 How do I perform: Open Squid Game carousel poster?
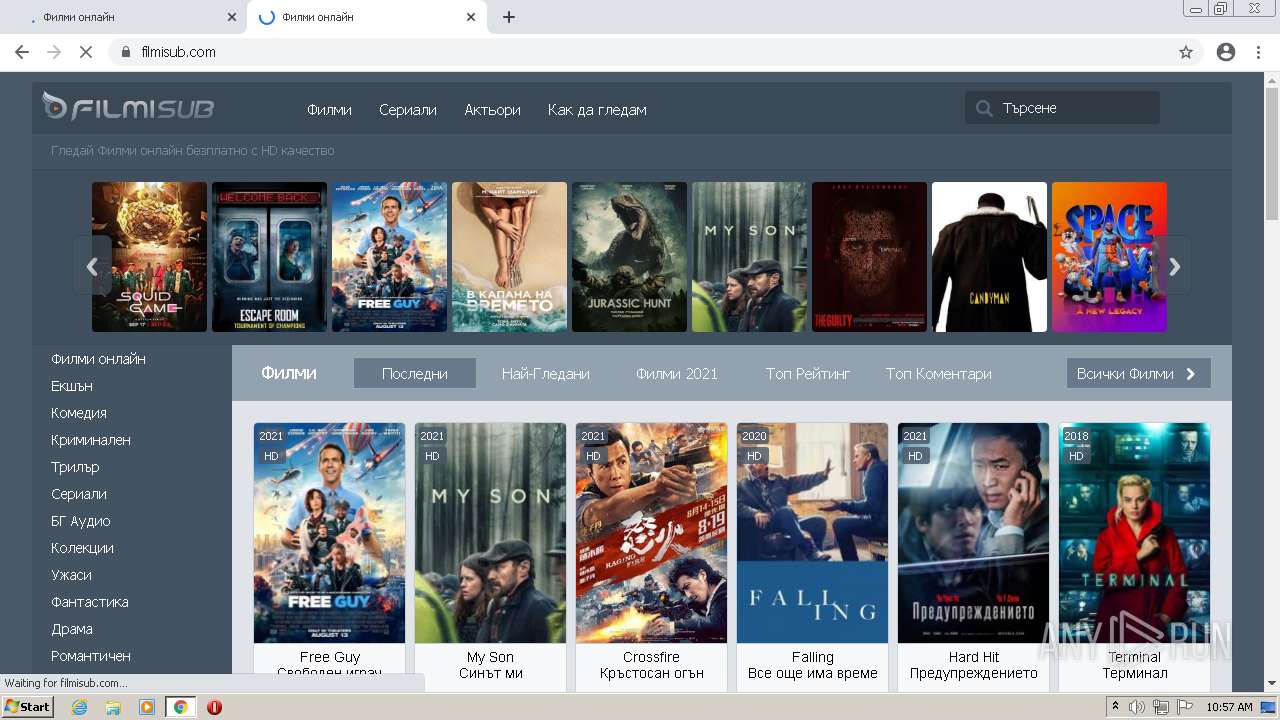click(149, 257)
